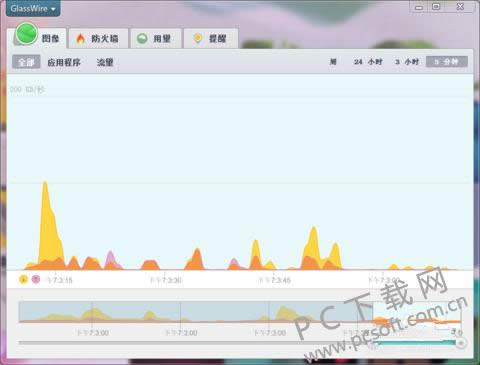Go to the 提醒 alerts tab
The image size is (480, 365).
[211, 38]
